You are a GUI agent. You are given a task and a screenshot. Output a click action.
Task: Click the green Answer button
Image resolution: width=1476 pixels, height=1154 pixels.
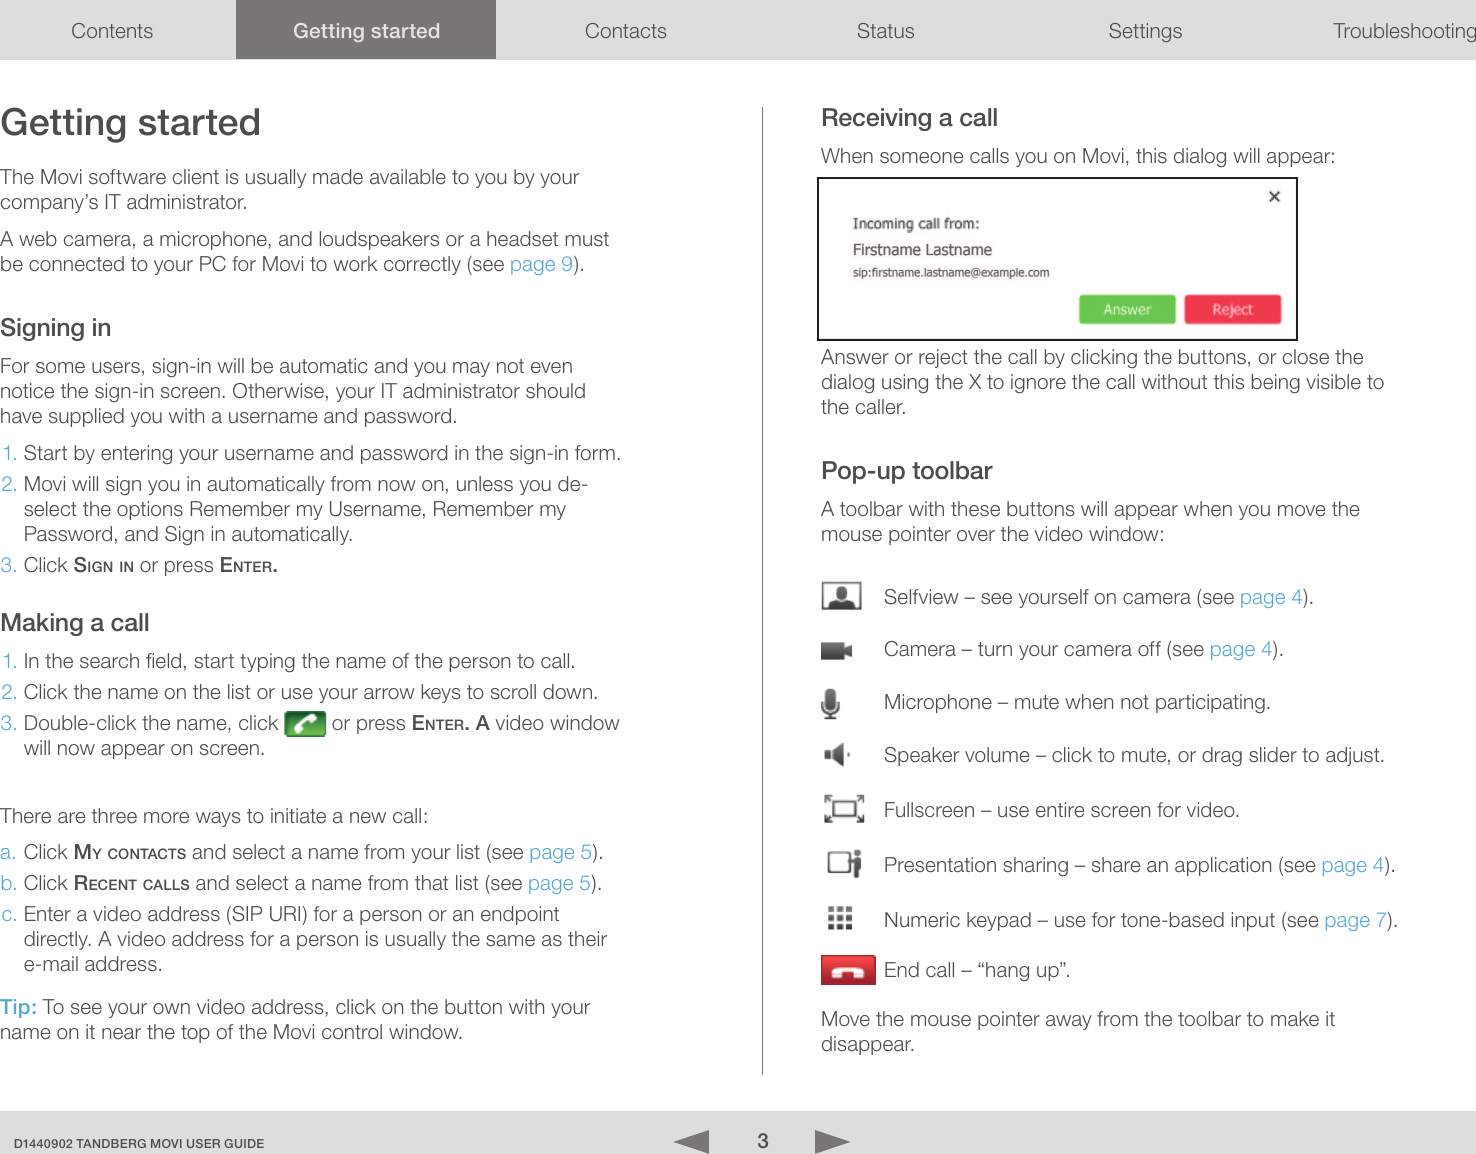(1127, 310)
